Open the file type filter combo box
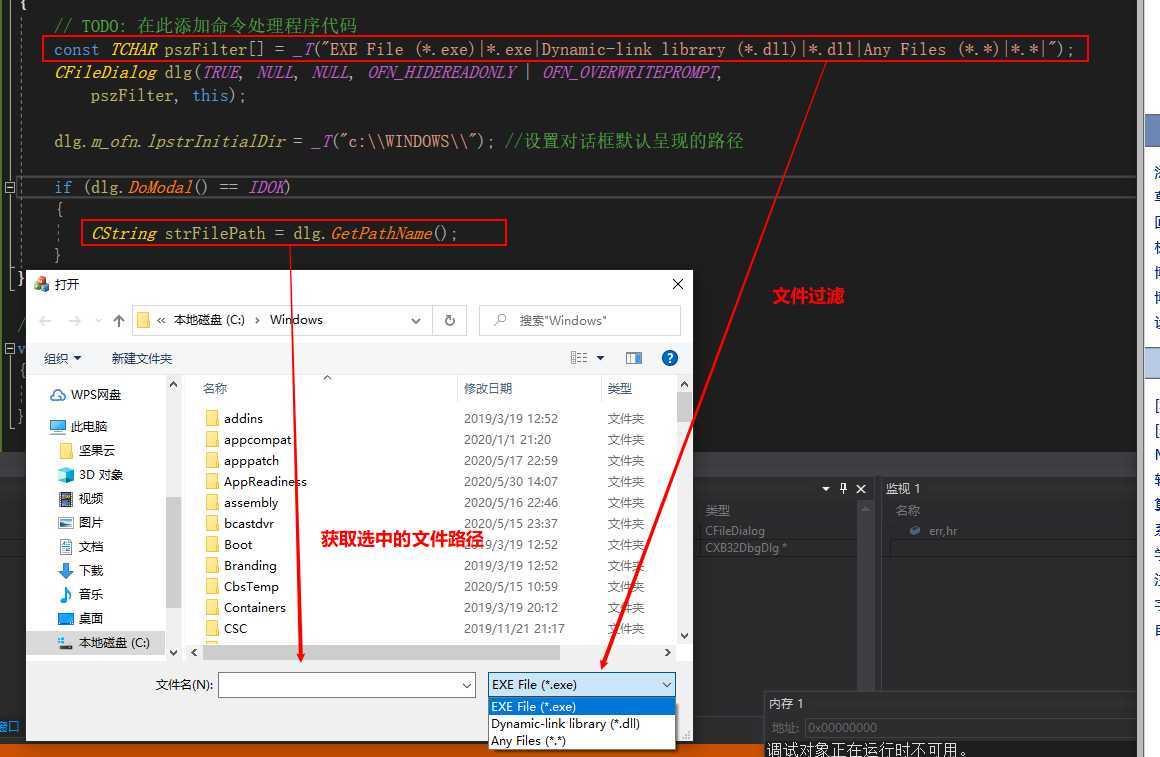 [x=581, y=684]
